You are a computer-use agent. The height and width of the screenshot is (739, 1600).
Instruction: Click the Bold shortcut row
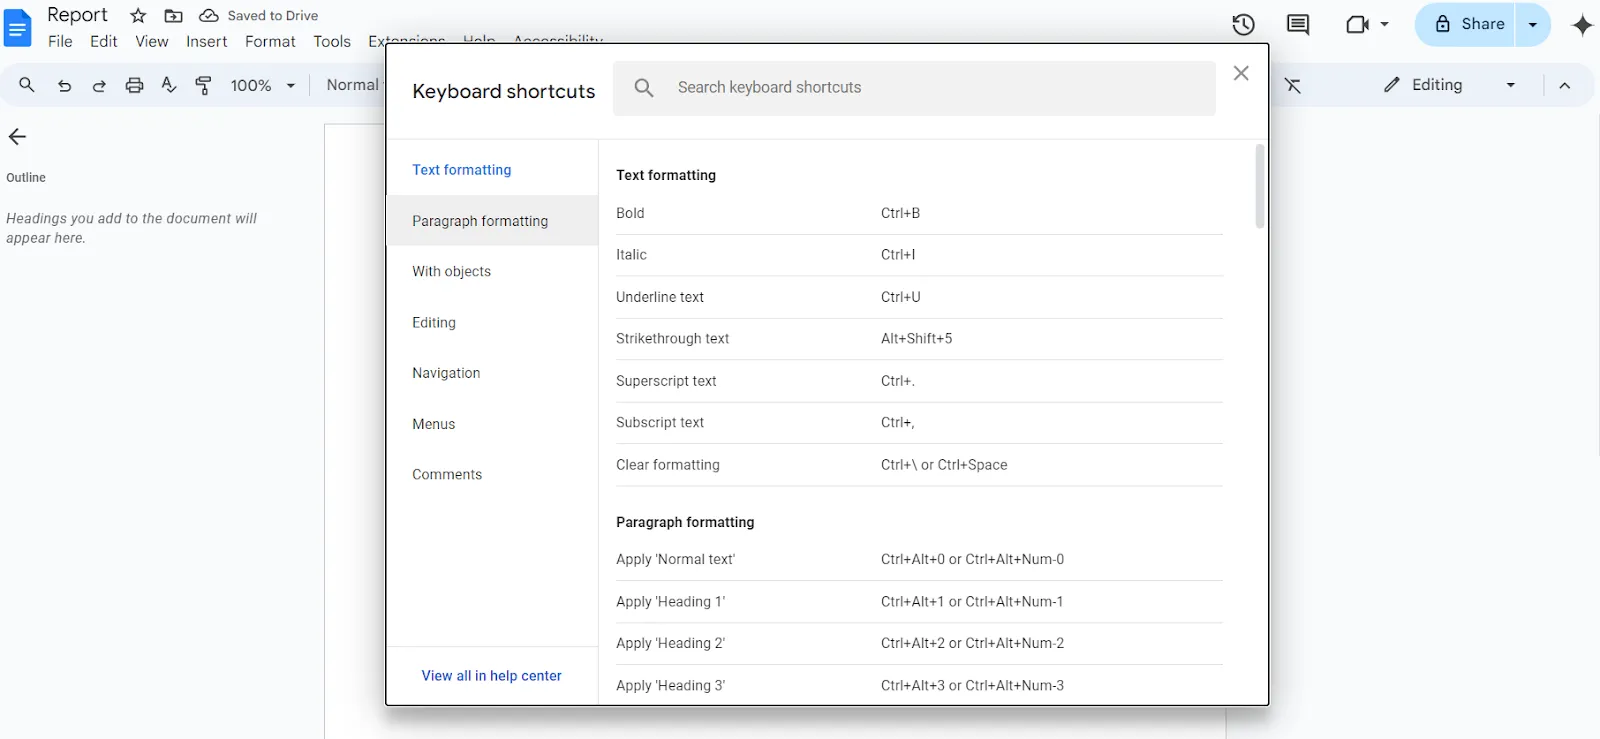[919, 213]
